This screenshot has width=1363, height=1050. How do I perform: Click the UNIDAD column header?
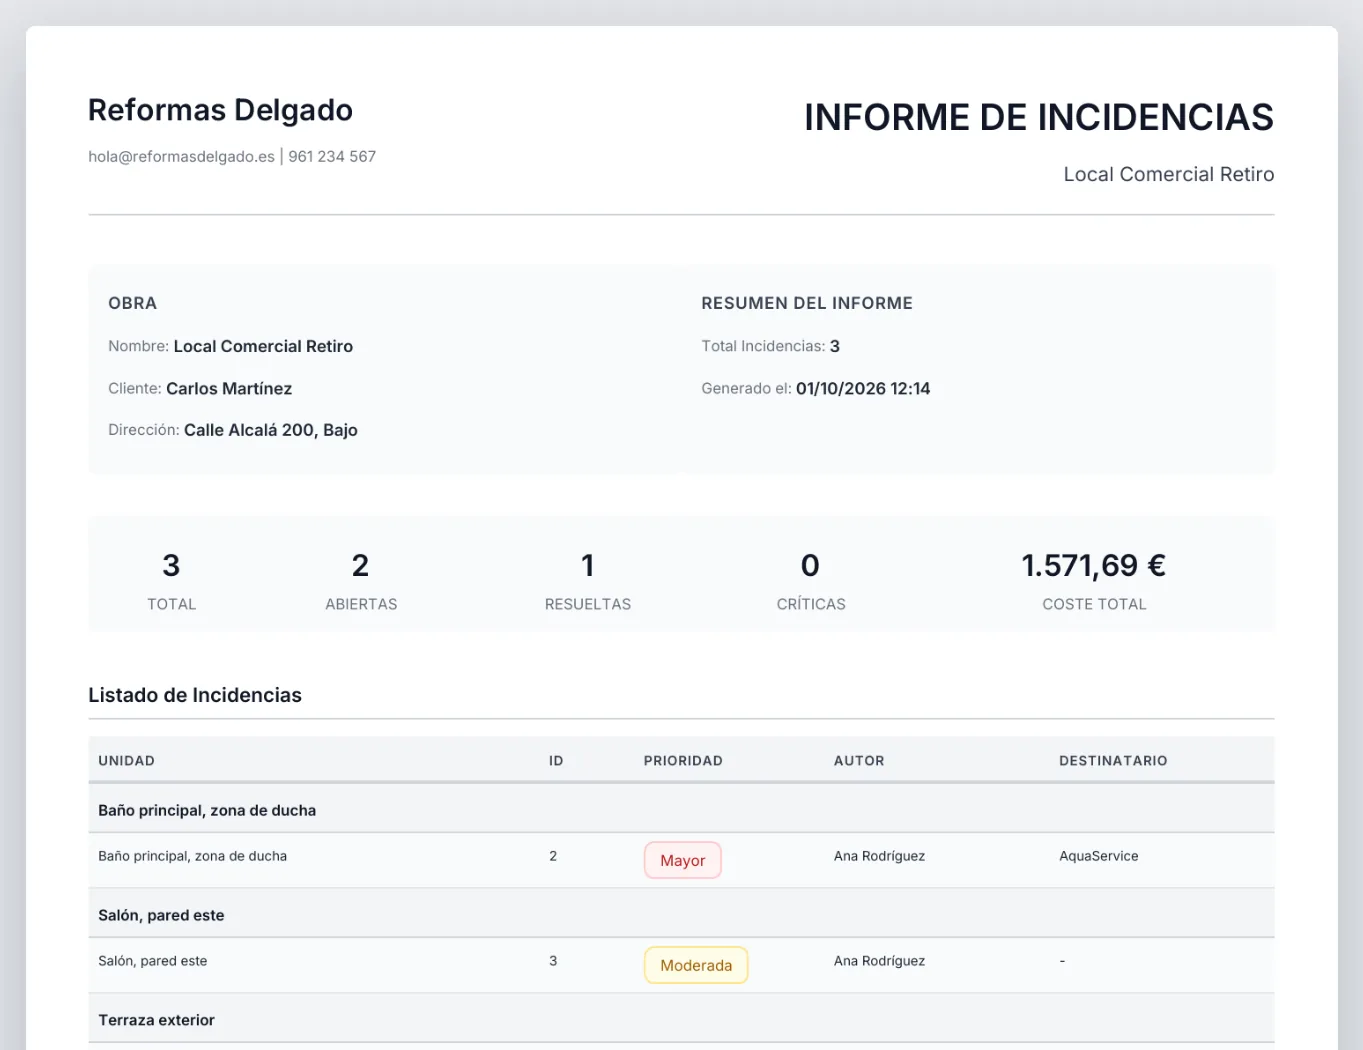point(127,761)
